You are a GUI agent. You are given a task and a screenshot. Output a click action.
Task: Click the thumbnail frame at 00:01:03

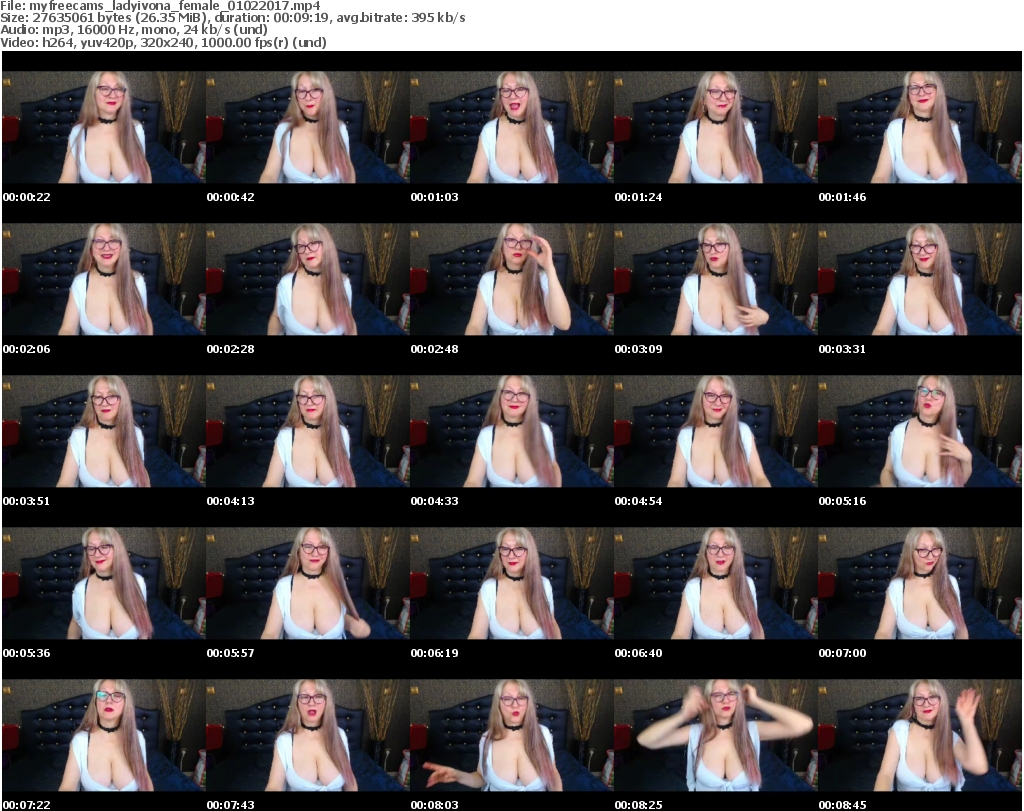[511, 127]
